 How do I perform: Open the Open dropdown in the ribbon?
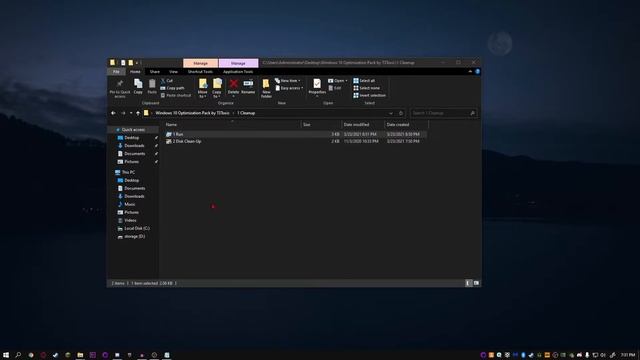(338, 81)
